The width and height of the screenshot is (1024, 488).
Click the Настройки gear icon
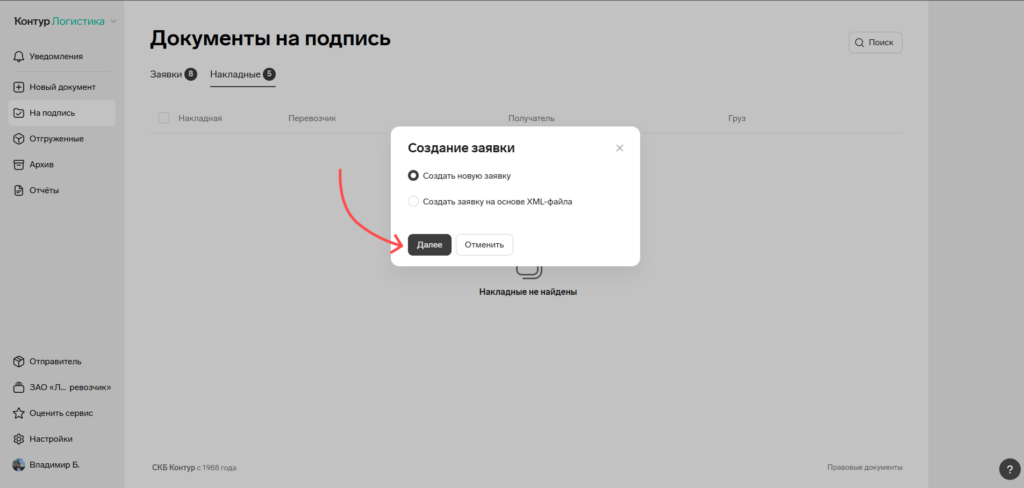[x=19, y=439]
